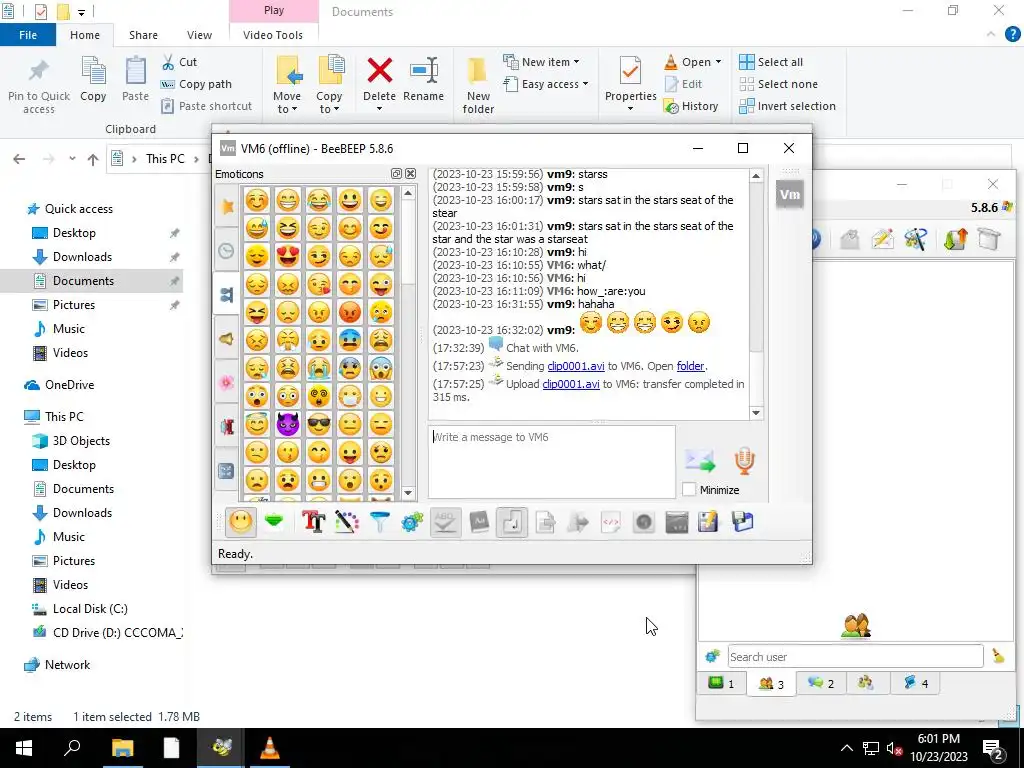
Task: Switch to the View ribbon tab
Action: point(199,35)
